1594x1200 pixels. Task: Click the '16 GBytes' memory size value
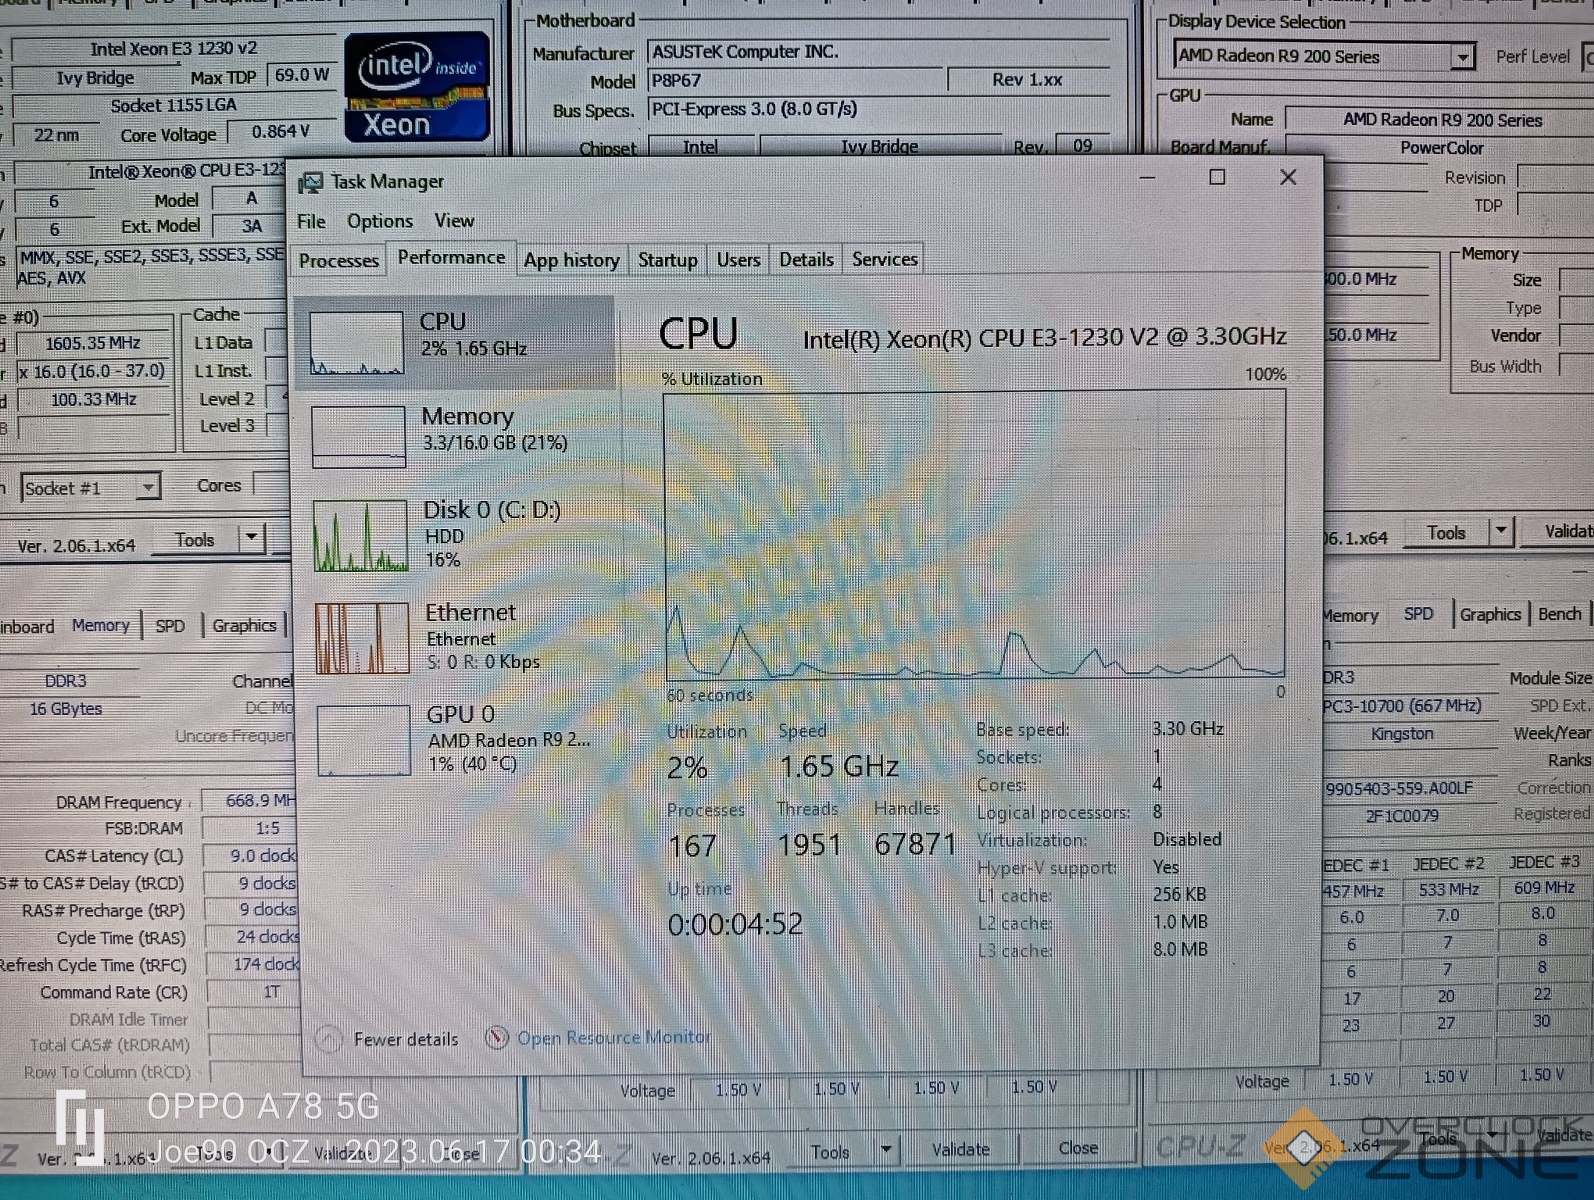tap(66, 709)
